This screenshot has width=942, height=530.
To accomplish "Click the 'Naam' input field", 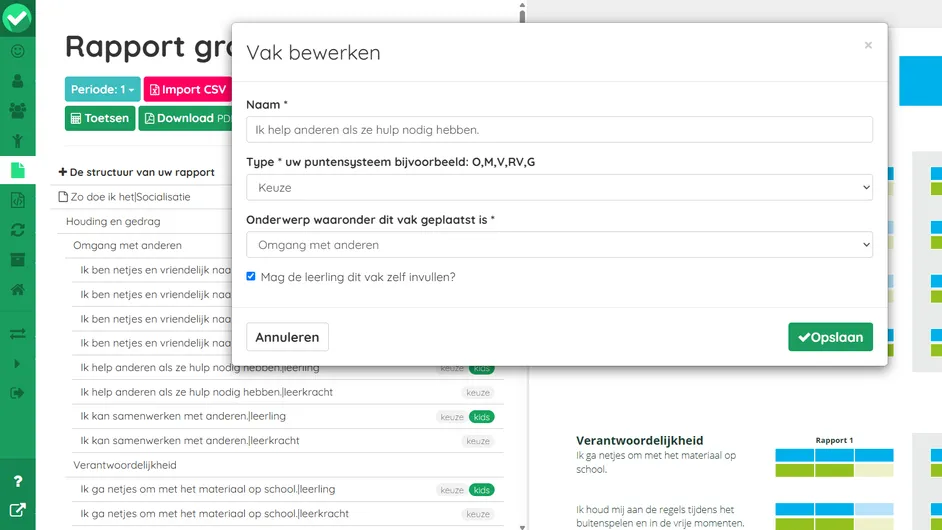I will pyautogui.click(x=559, y=130).
